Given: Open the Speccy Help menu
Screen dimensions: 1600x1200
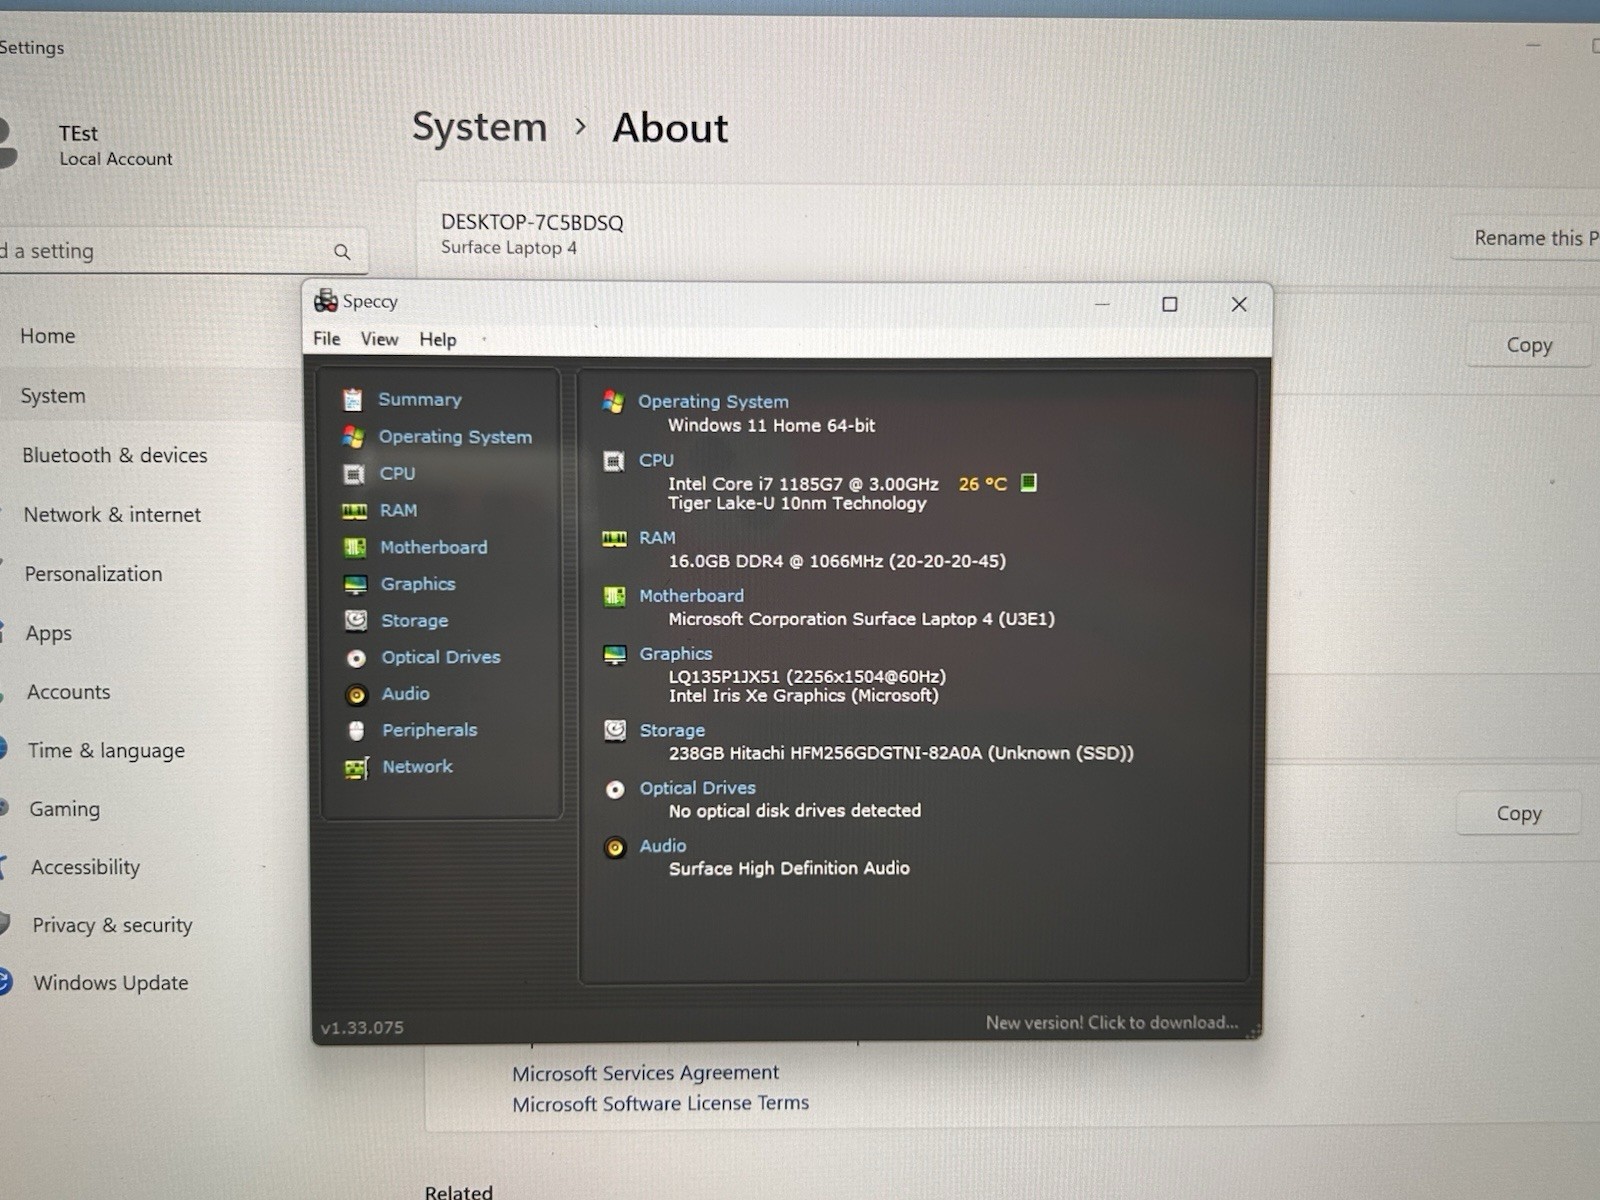Looking at the screenshot, I should [438, 340].
